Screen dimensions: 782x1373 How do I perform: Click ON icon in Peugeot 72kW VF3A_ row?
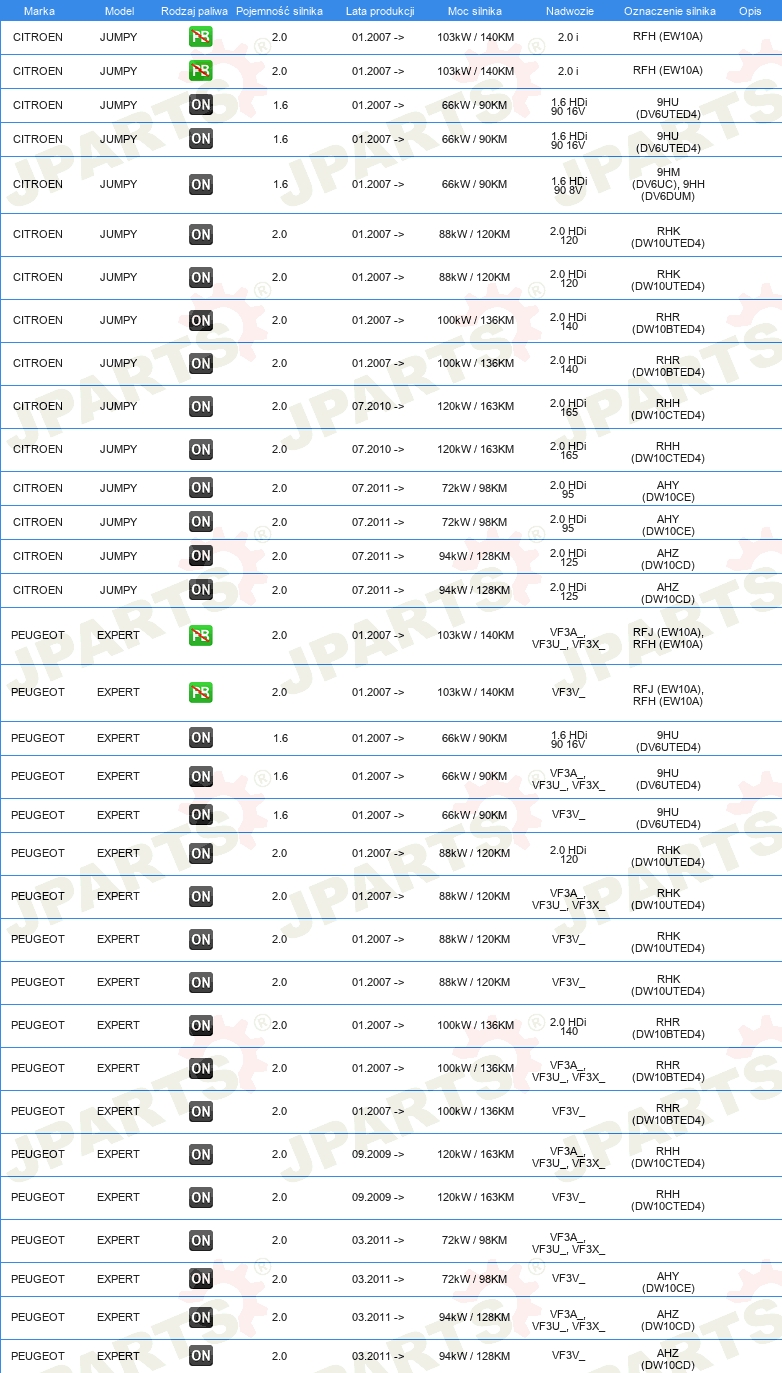(x=201, y=1240)
